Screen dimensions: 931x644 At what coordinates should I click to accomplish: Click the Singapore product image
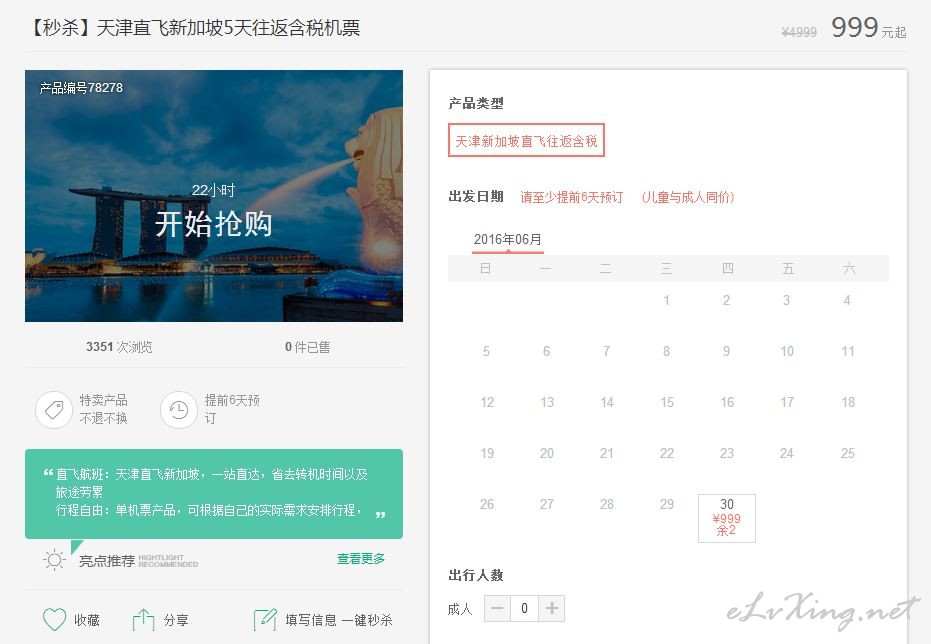(x=214, y=196)
